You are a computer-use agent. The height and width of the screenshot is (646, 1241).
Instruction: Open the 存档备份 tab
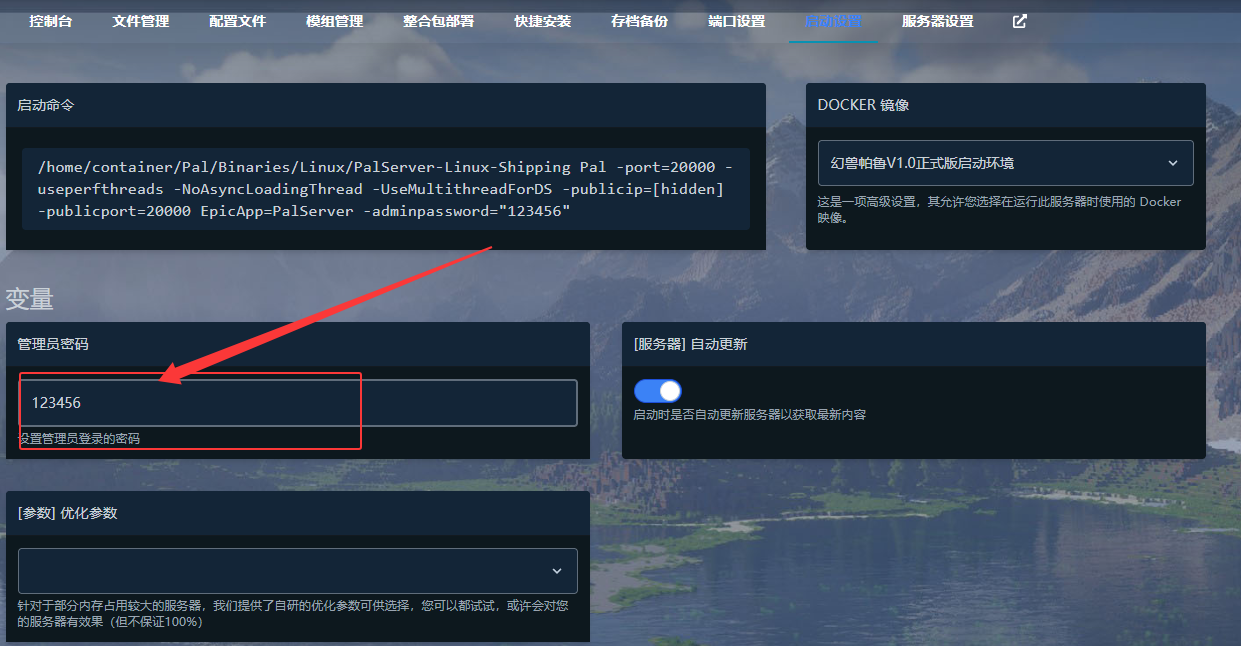coord(639,21)
